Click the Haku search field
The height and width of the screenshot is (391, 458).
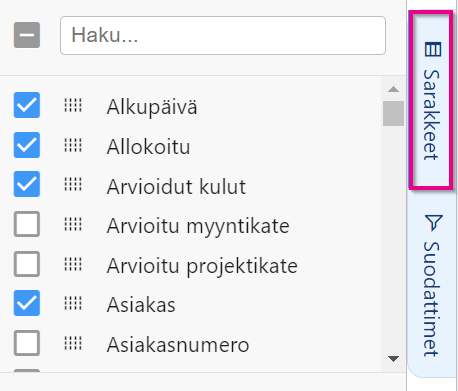(x=223, y=35)
